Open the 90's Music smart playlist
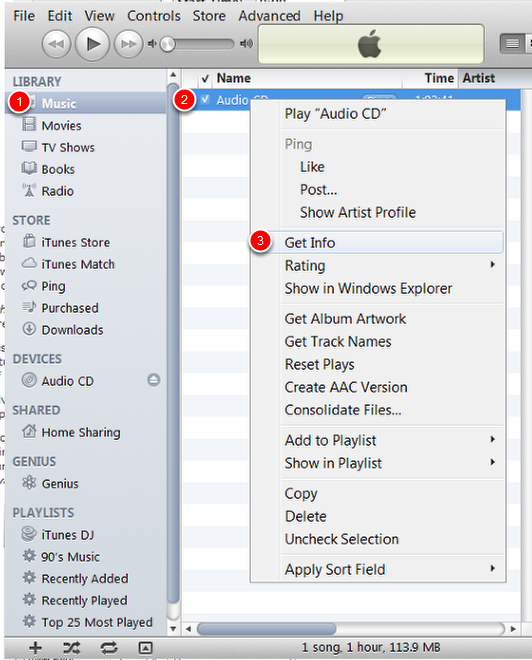This screenshot has height=660, width=532. pyautogui.click(x=70, y=557)
